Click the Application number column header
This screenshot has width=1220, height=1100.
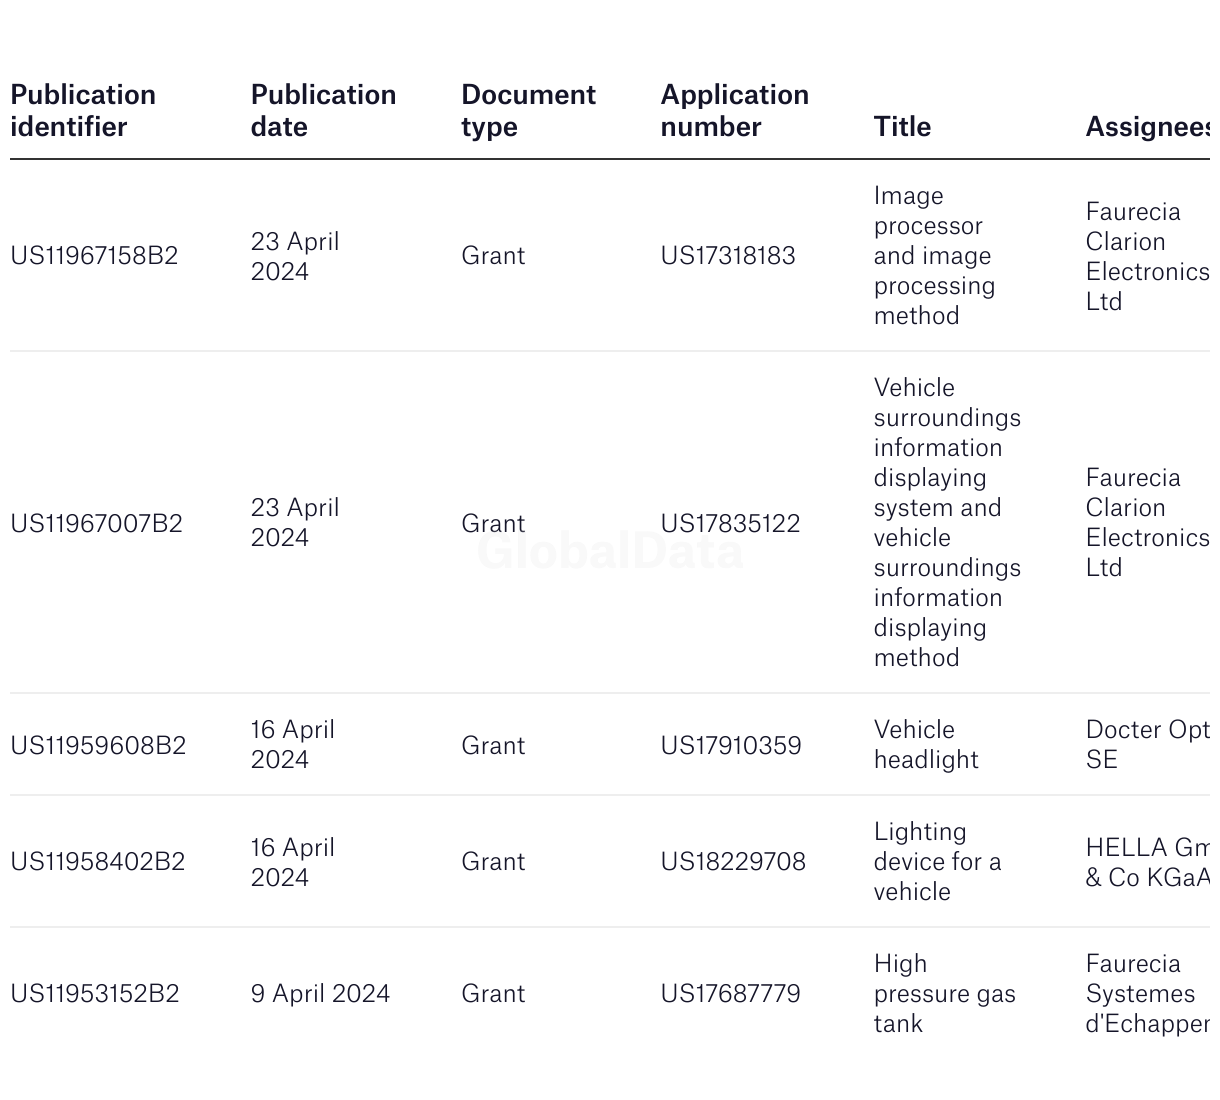(735, 111)
